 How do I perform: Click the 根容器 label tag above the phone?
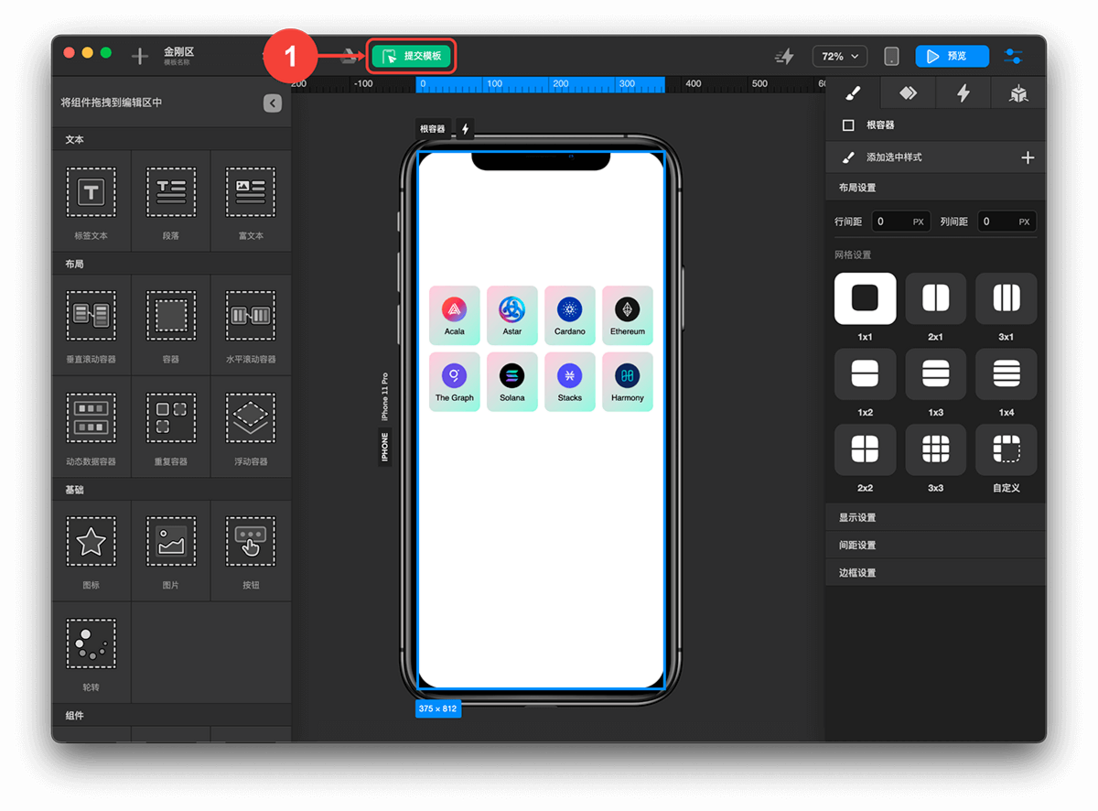point(432,129)
